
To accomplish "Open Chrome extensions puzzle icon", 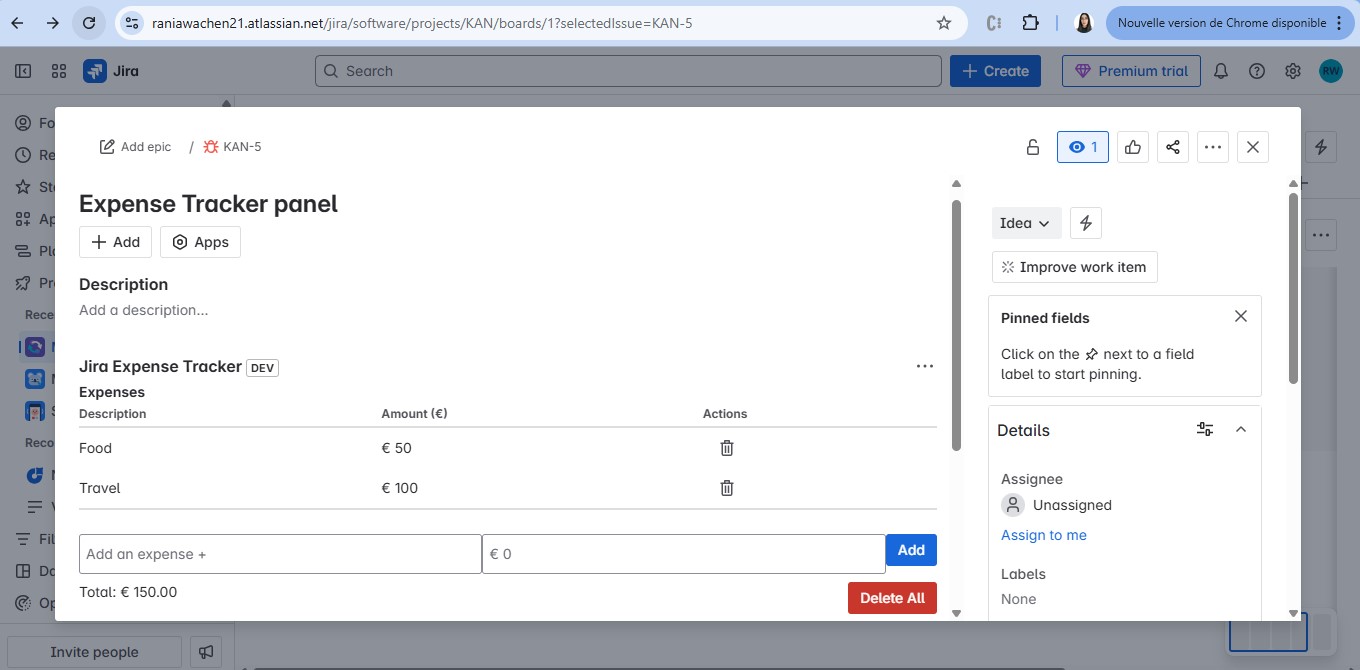I will (x=1031, y=22).
